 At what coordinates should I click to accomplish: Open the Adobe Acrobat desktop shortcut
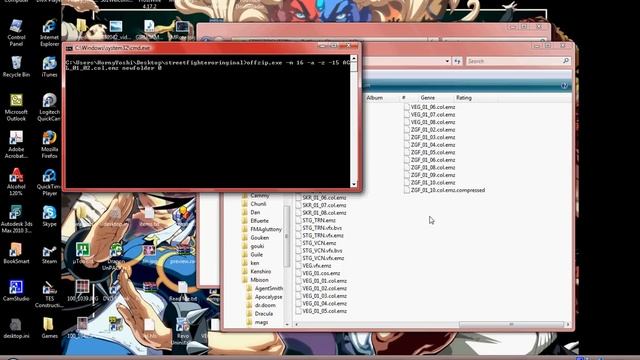pos(16,145)
